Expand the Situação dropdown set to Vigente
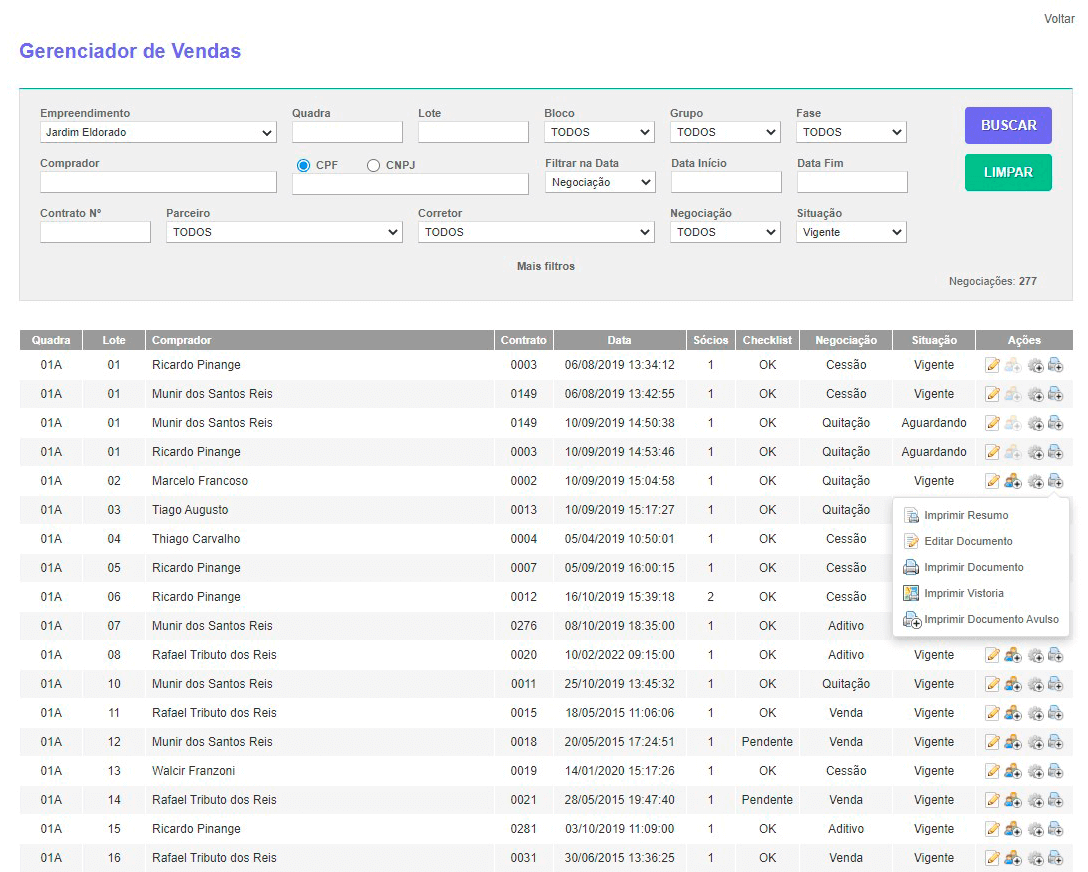The width and height of the screenshot is (1088, 872). click(x=851, y=232)
